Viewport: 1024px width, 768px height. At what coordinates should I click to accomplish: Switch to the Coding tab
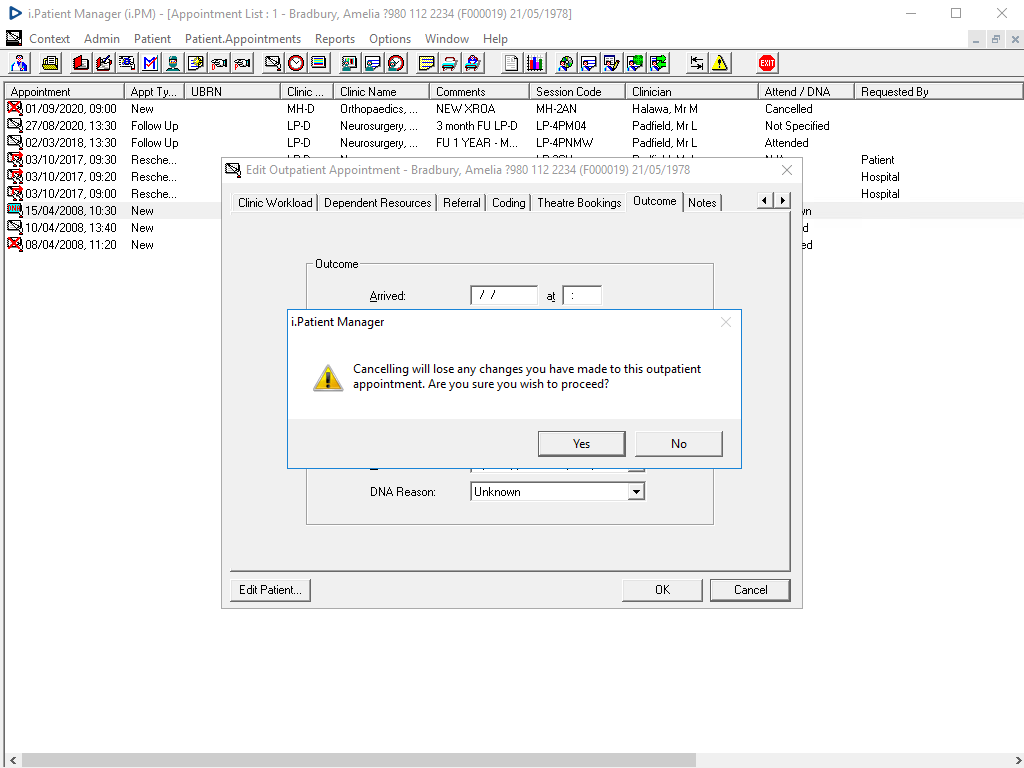(509, 203)
